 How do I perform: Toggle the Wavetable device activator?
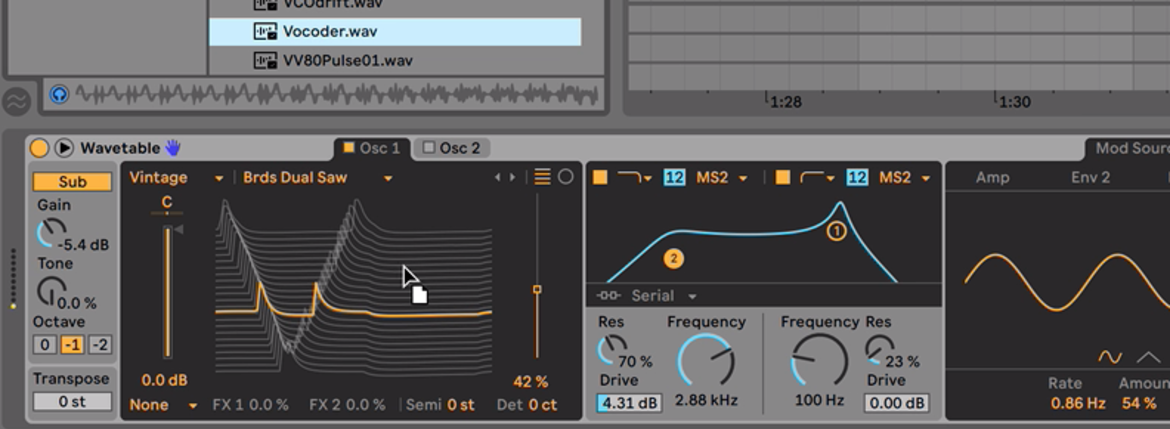(x=39, y=148)
